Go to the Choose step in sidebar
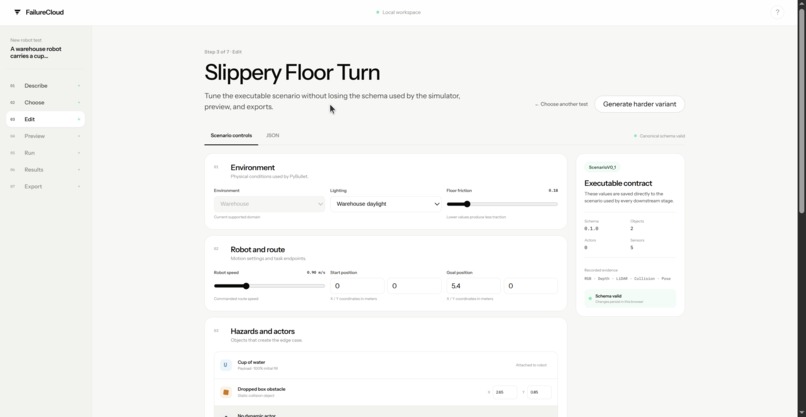This screenshot has height=417, width=806. [x=45, y=102]
